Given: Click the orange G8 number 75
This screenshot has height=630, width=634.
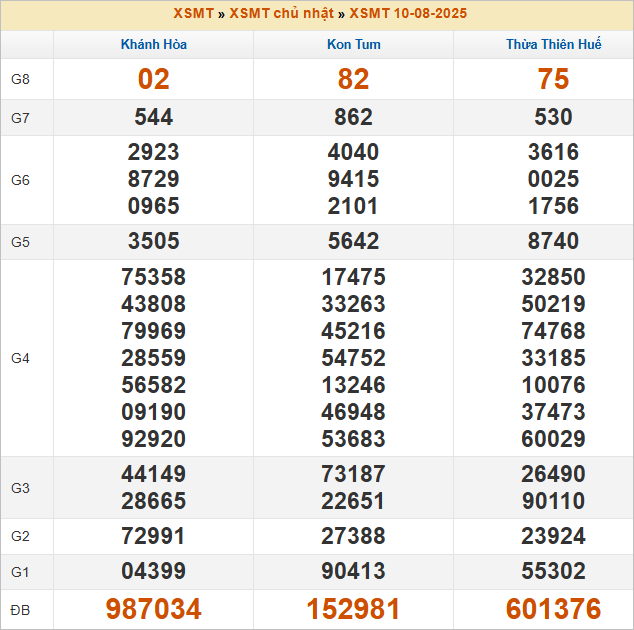Looking at the screenshot, I should 553,80.
